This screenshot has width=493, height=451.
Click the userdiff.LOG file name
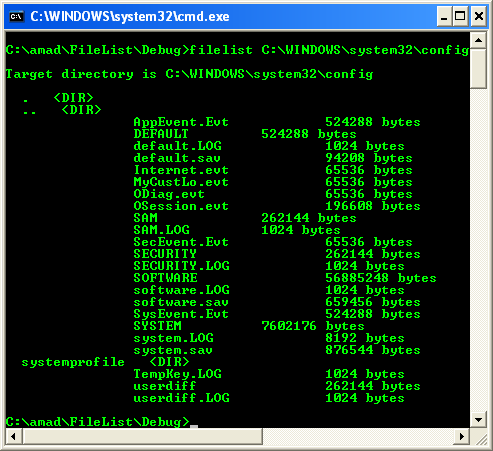pyautogui.click(x=181, y=398)
